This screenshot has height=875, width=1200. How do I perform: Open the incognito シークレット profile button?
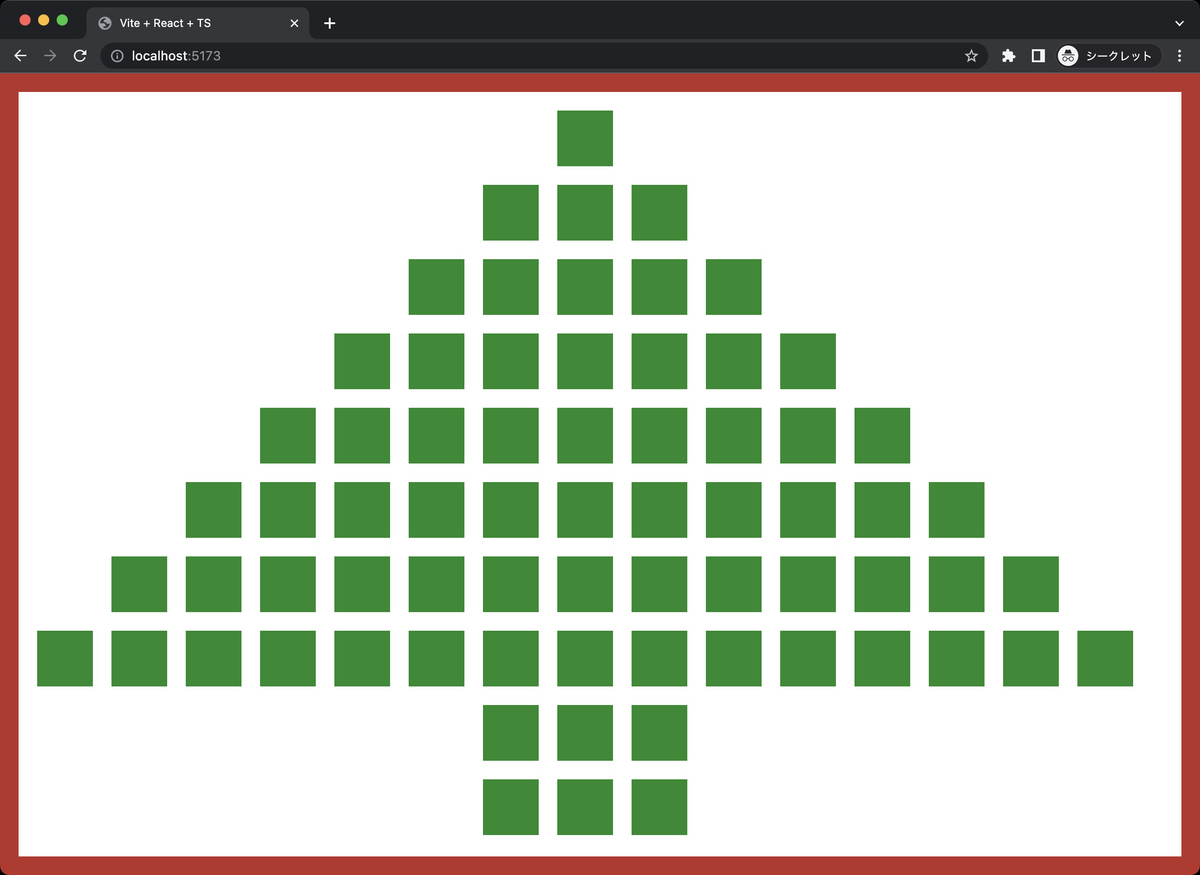coord(1109,56)
